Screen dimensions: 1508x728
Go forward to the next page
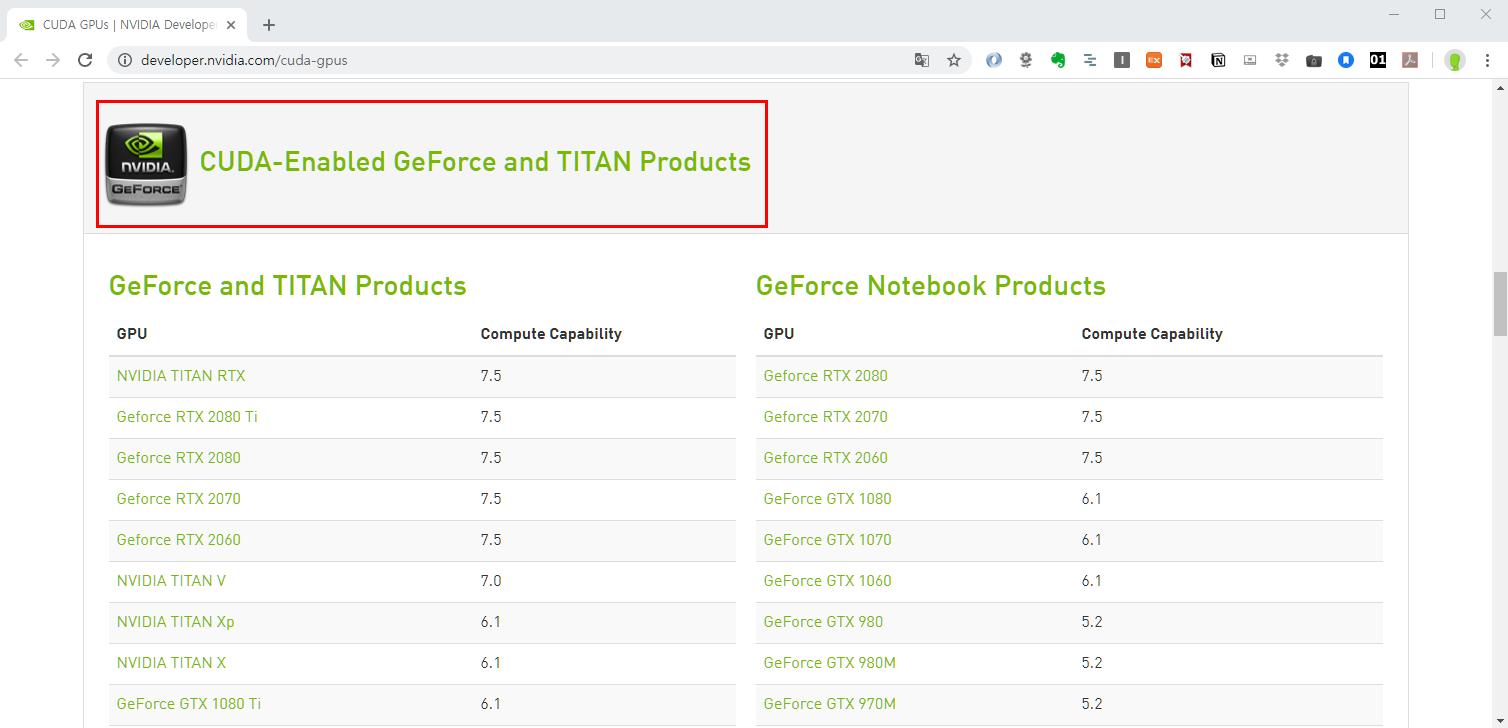coord(53,60)
